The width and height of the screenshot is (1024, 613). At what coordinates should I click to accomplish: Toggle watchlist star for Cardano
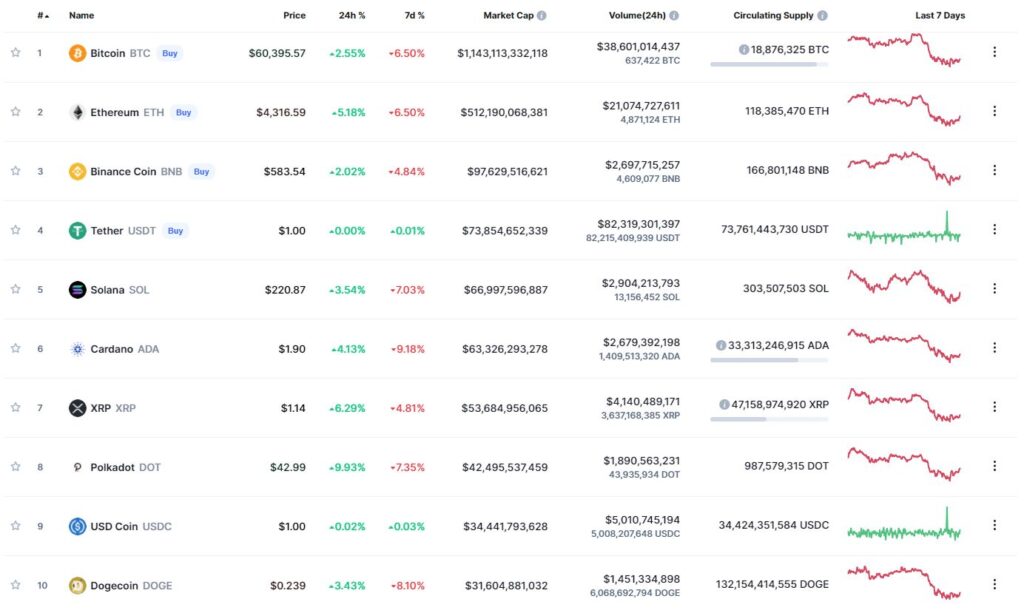click(x=16, y=348)
